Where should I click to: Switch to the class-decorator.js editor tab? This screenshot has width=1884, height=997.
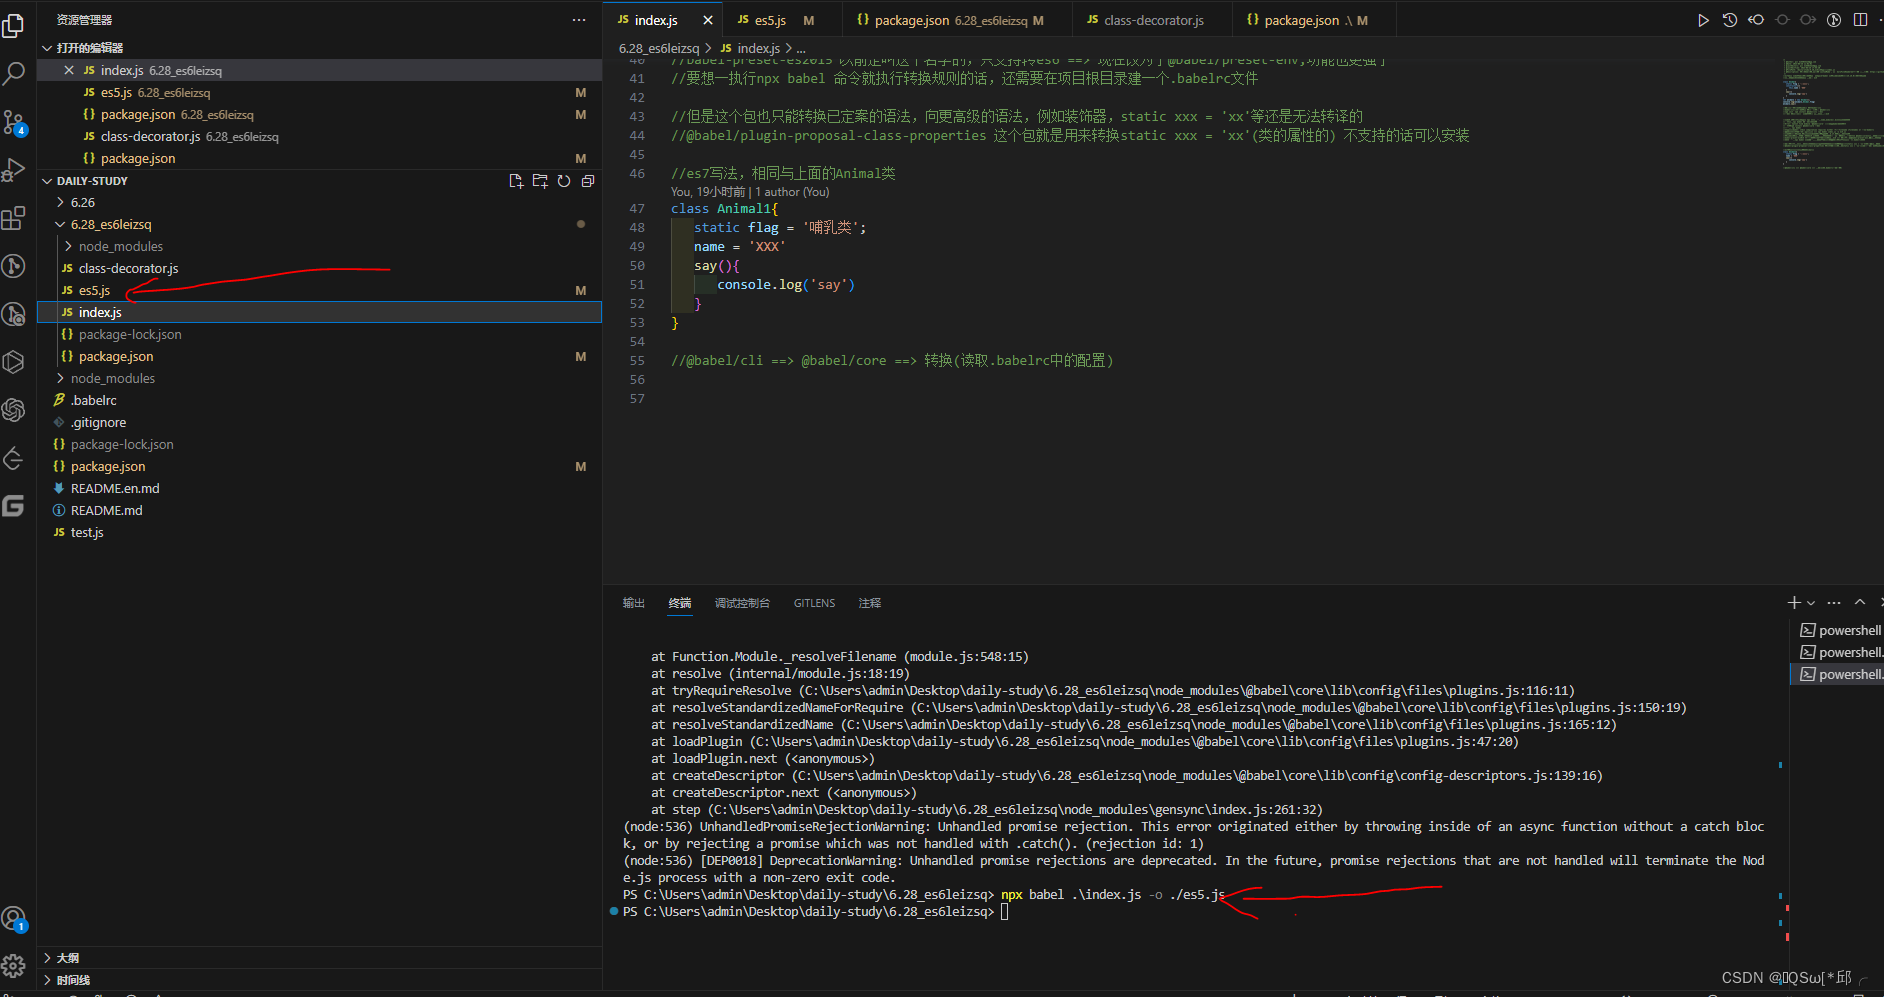1152,20
